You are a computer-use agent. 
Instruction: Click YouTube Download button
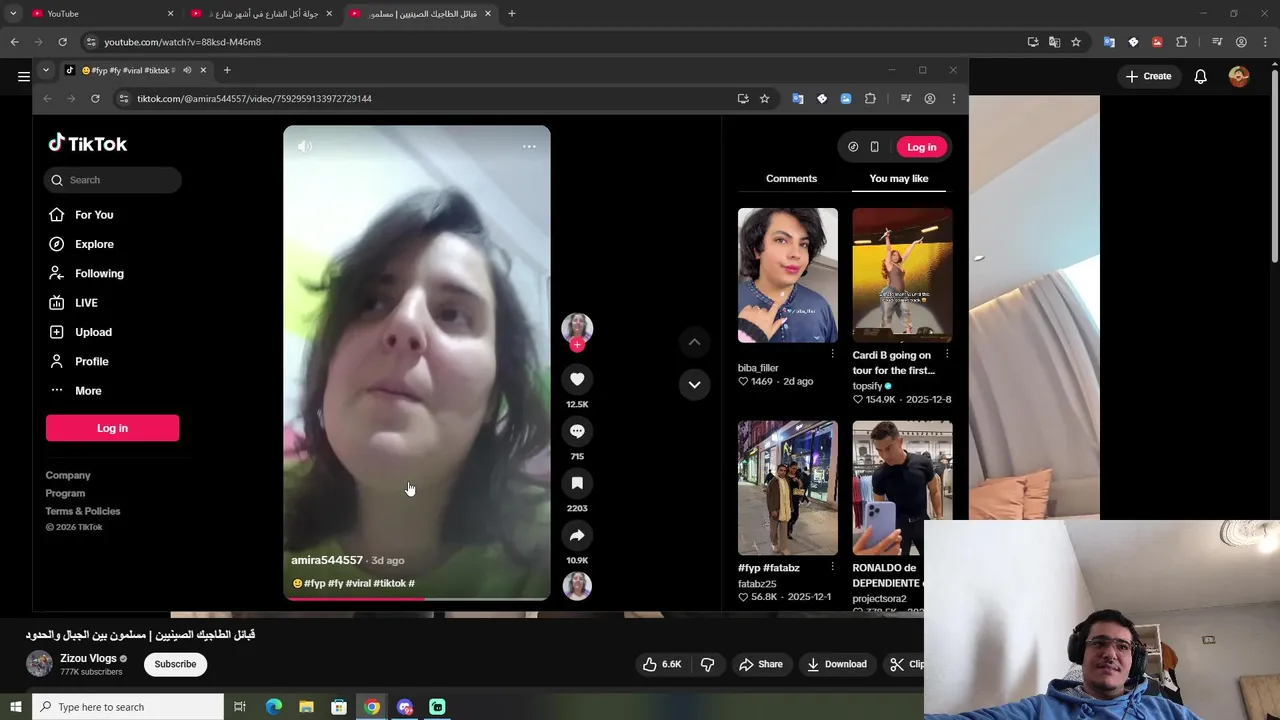coord(837,664)
